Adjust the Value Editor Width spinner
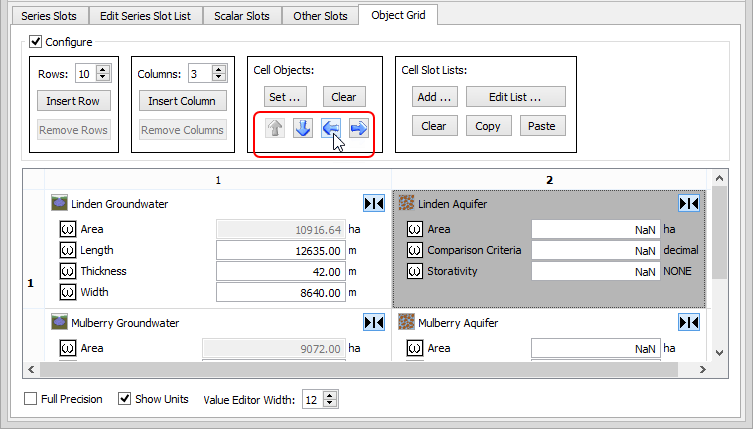Viewport: 753px width, 429px height. tap(330, 400)
